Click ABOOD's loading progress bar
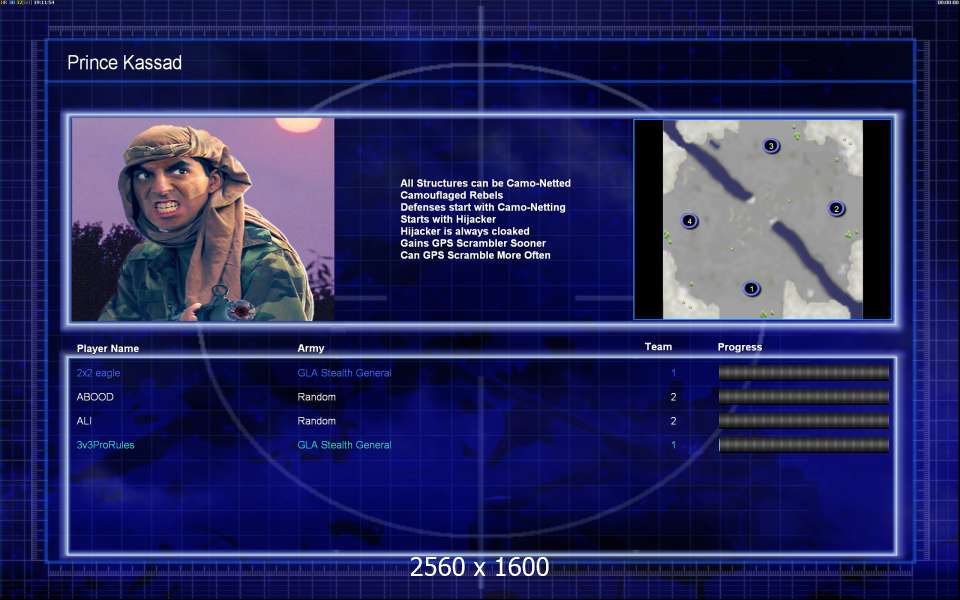Viewport: 960px width, 600px height. (x=803, y=397)
